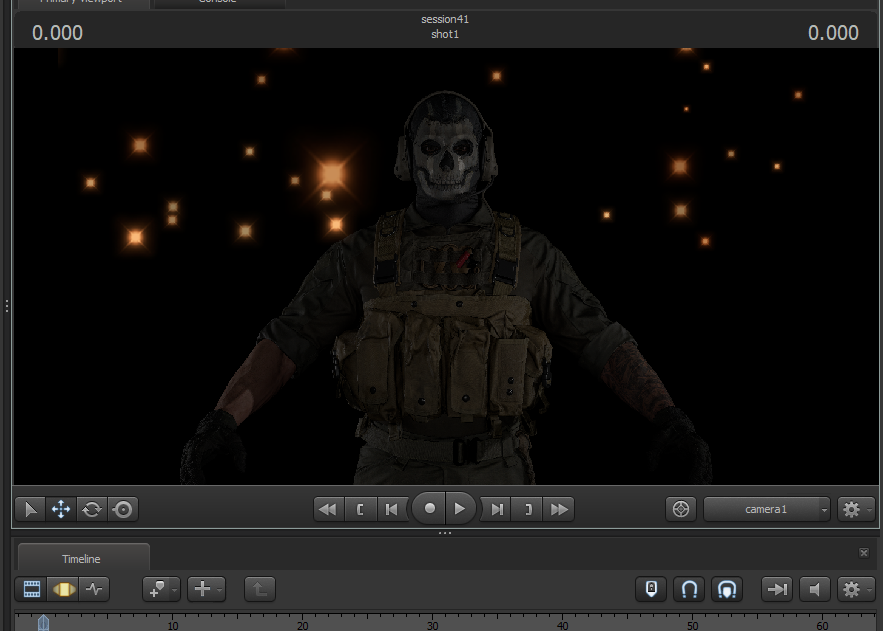Open viewport settings gear menu

coord(855,509)
